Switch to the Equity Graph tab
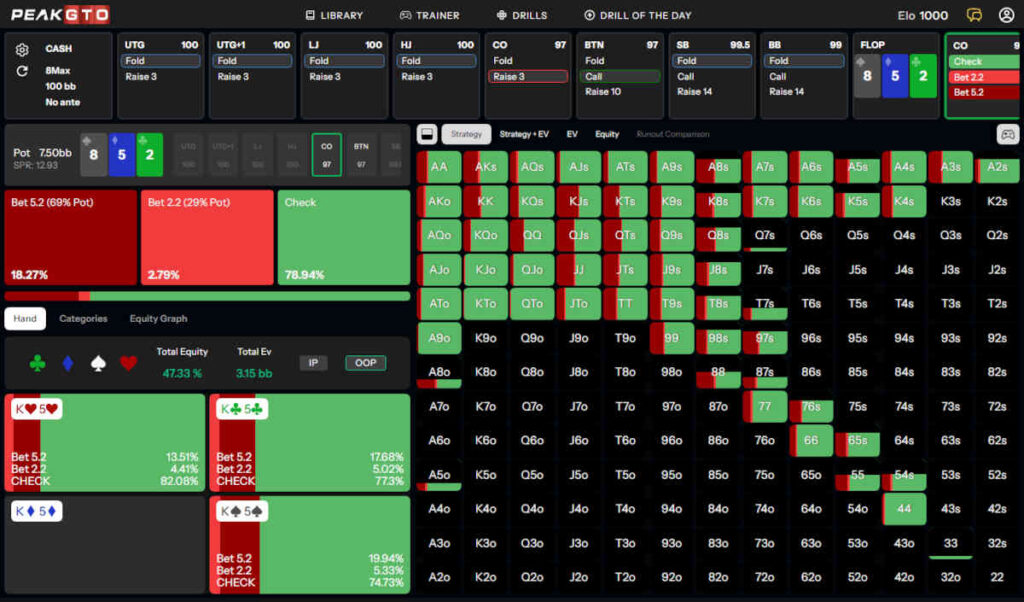The width and height of the screenshot is (1024, 602). tap(158, 319)
